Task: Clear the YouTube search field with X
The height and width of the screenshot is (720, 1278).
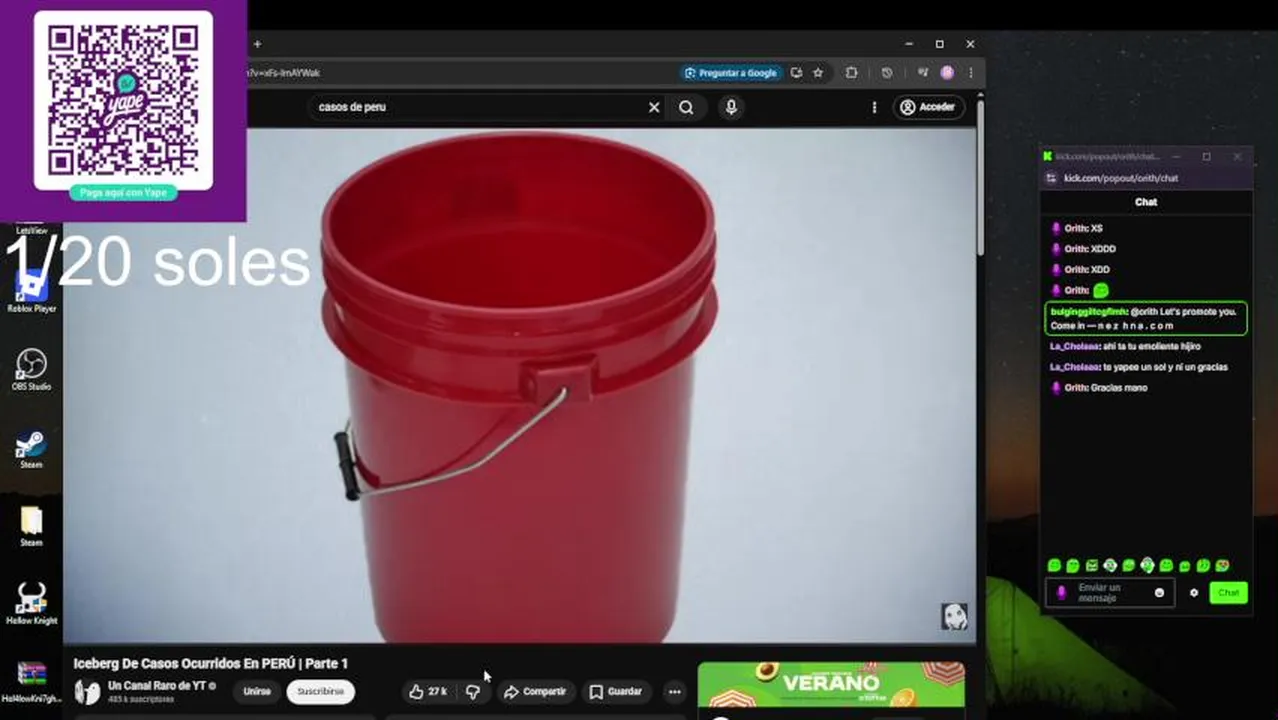Action: pyautogui.click(x=654, y=107)
